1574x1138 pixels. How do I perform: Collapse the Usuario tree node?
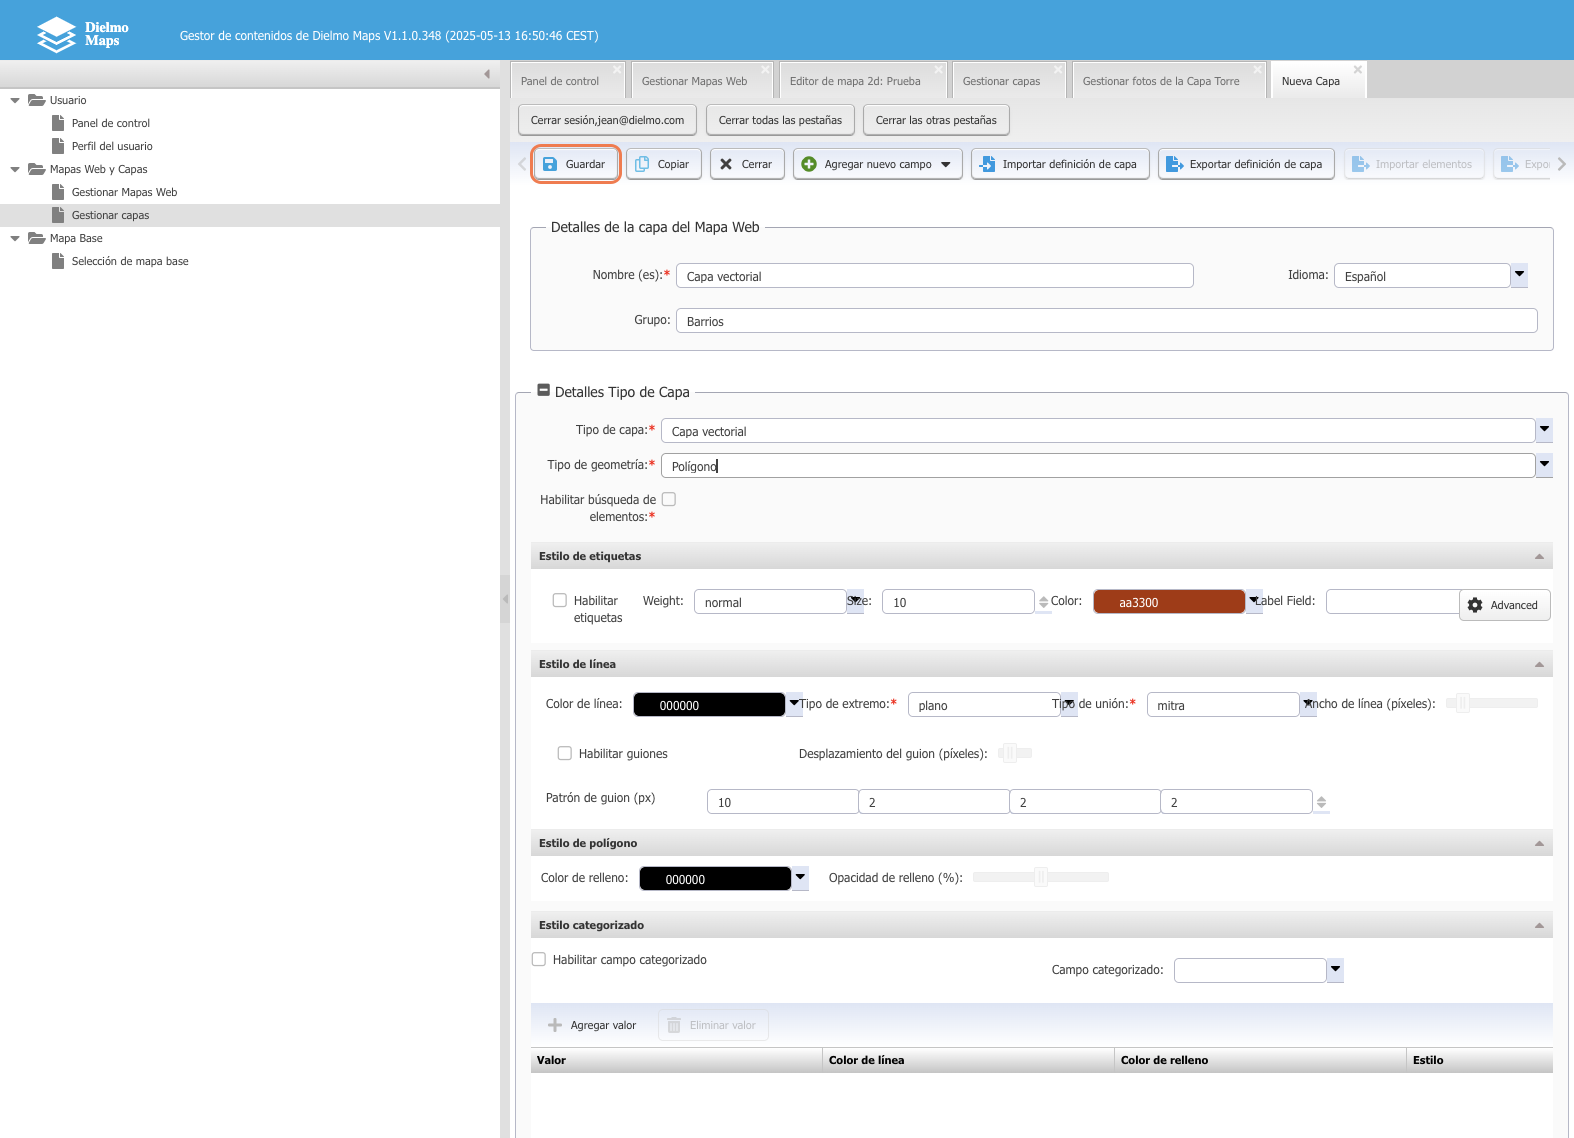click(x=15, y=100)
